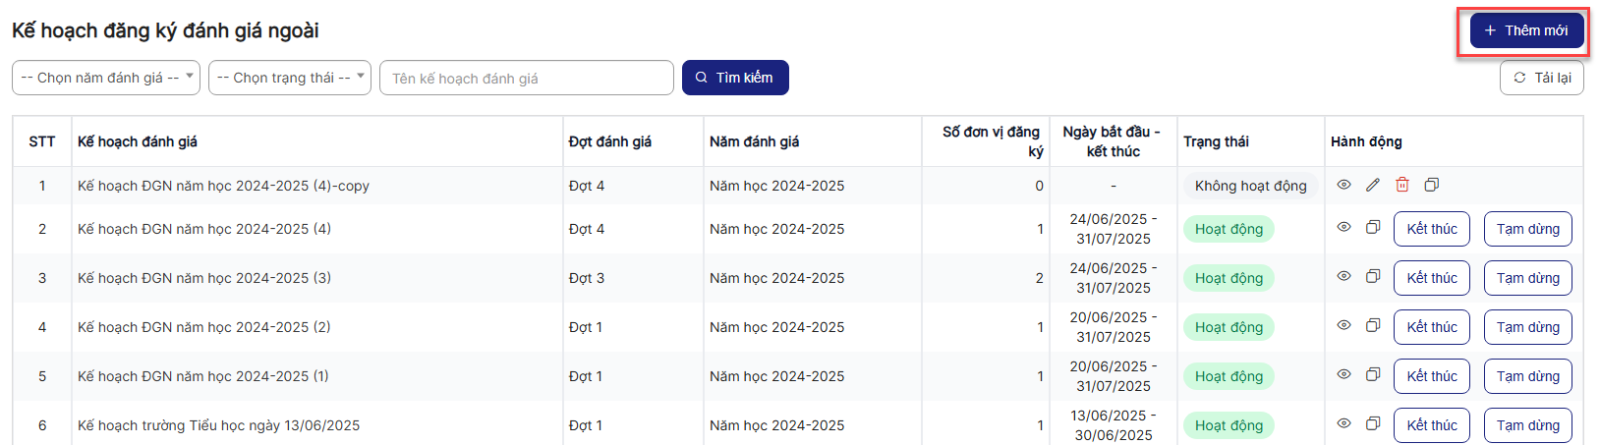Click the view eye icon in row 1

tap(1344, 185)
